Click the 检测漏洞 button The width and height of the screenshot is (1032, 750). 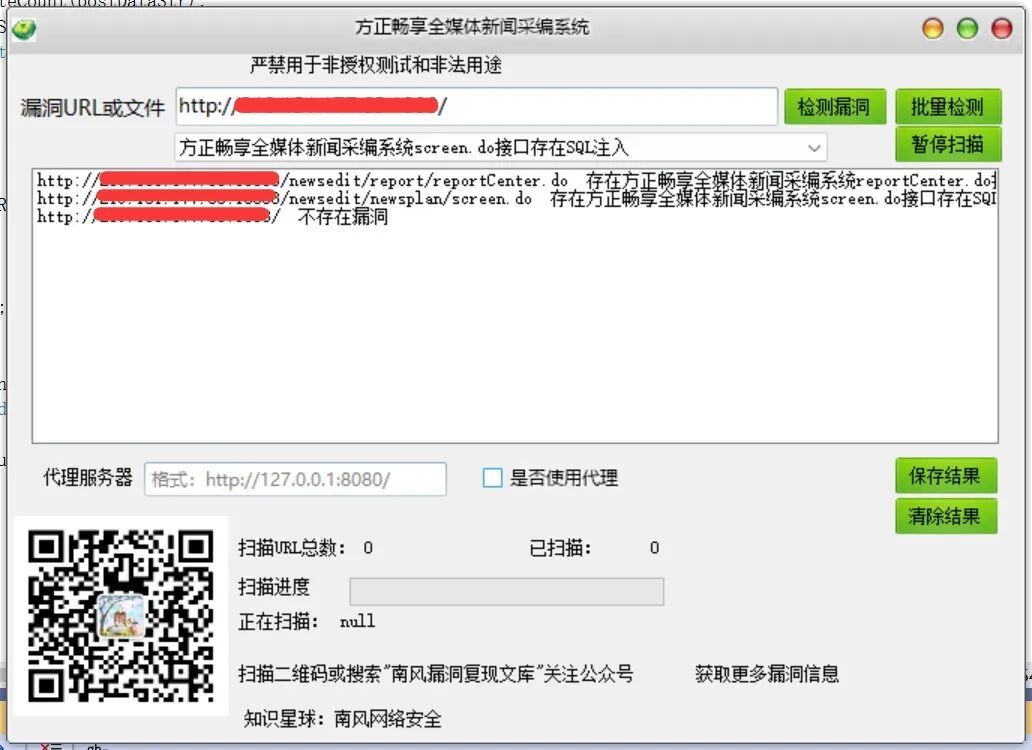[x=834, y=107]
